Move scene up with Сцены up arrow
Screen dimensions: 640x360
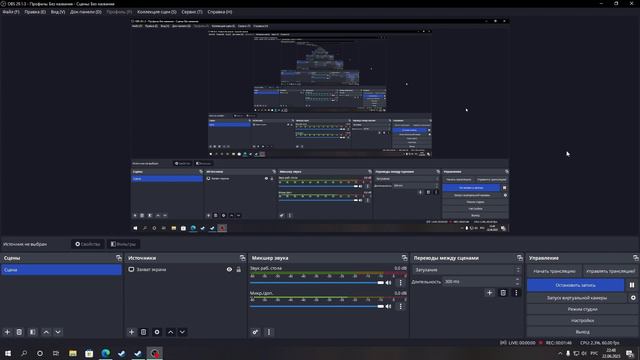point(46,332)
